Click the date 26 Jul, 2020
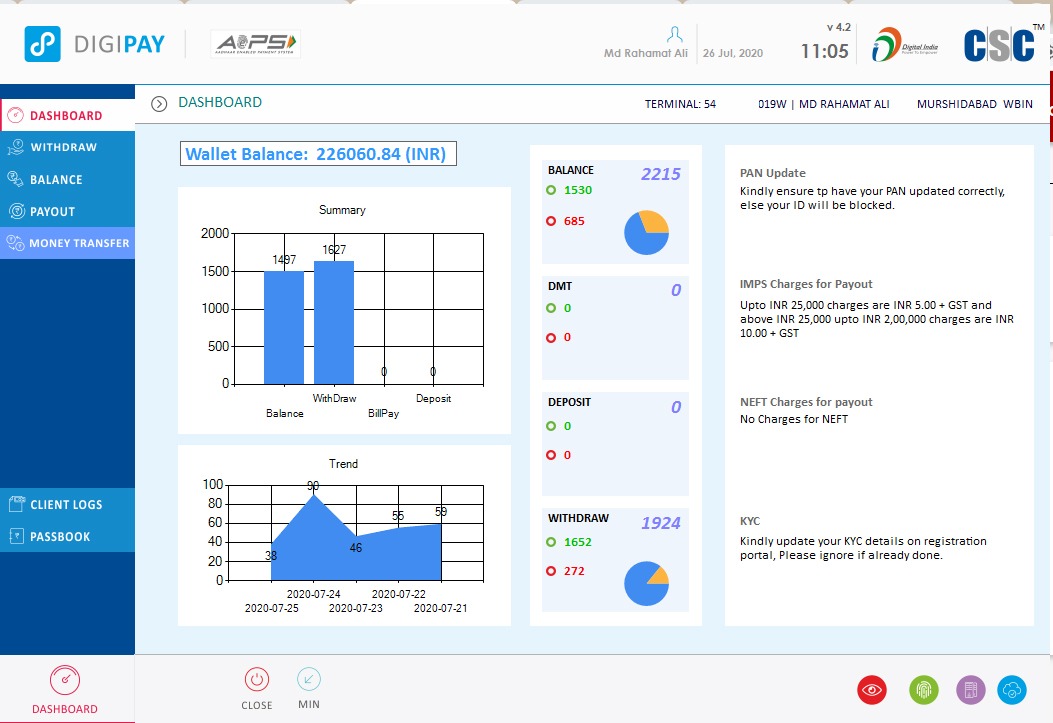Image resolution: width=1053 pixels, height=723 pixels. (733, 53)
